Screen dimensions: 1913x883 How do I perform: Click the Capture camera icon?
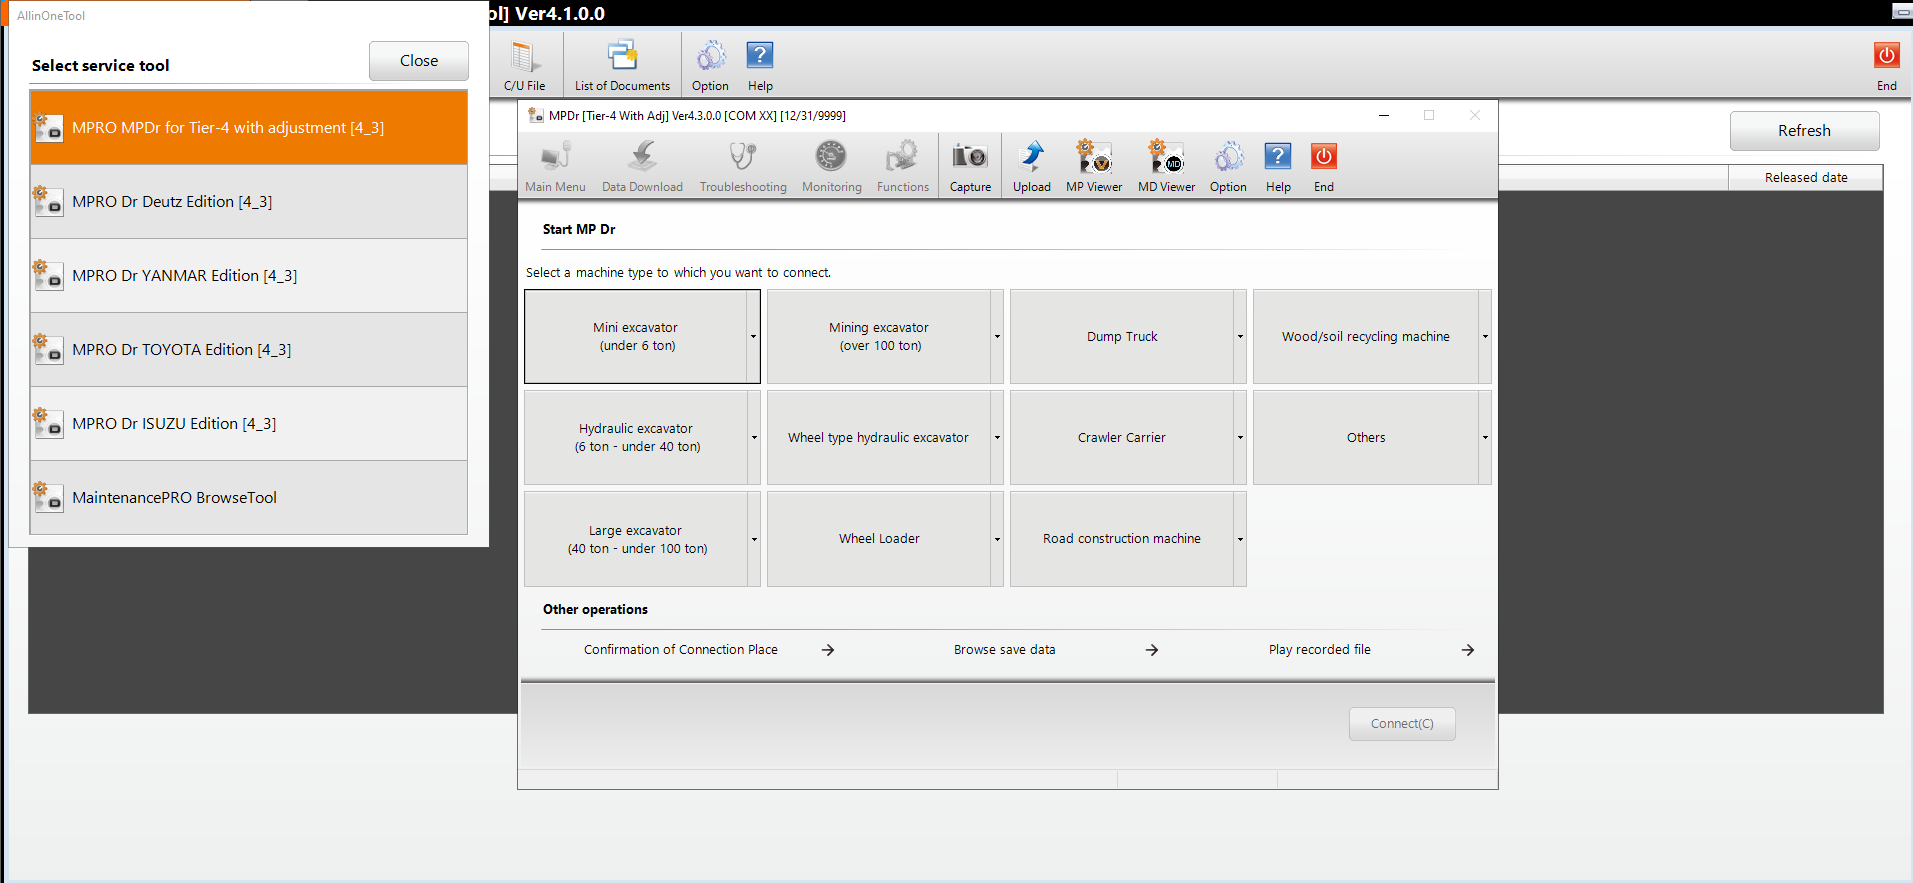click(970, 166)
